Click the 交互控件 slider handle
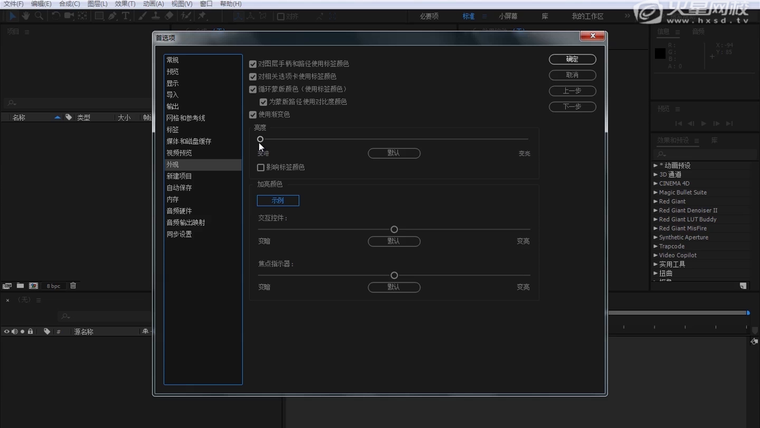 click(394, 230)
